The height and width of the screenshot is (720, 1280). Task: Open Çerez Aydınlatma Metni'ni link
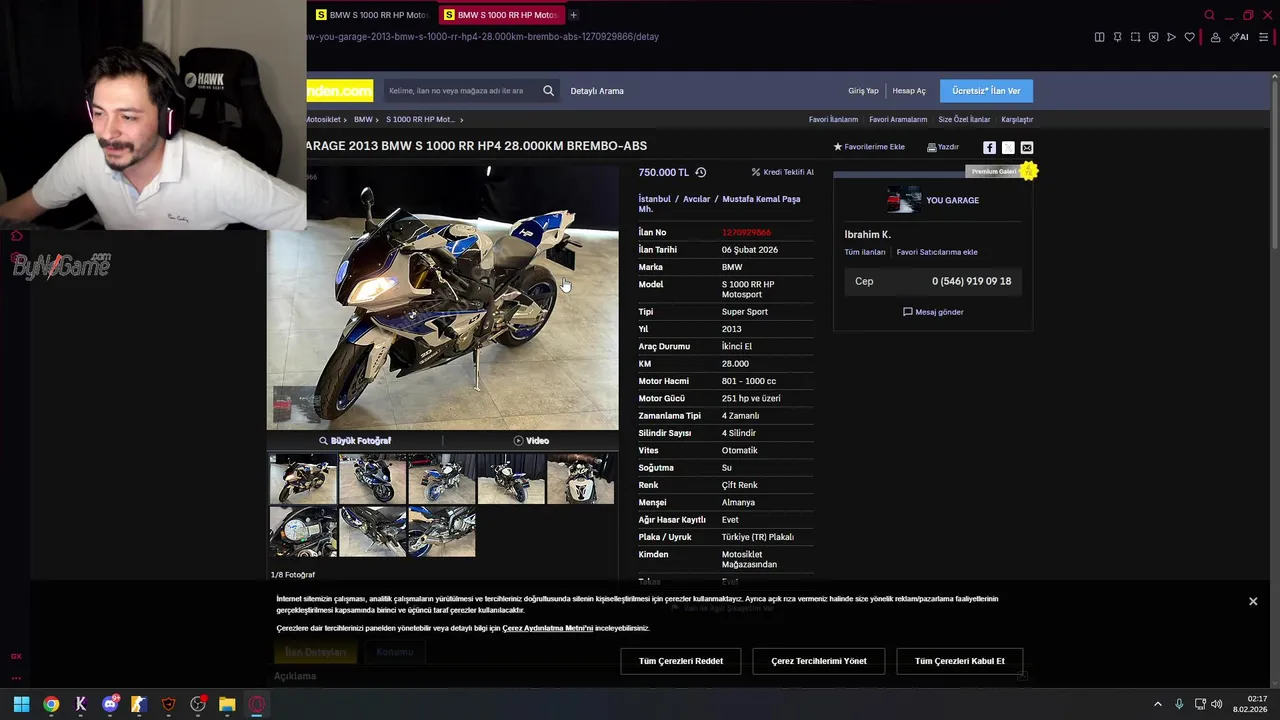(x=547, y=628)
